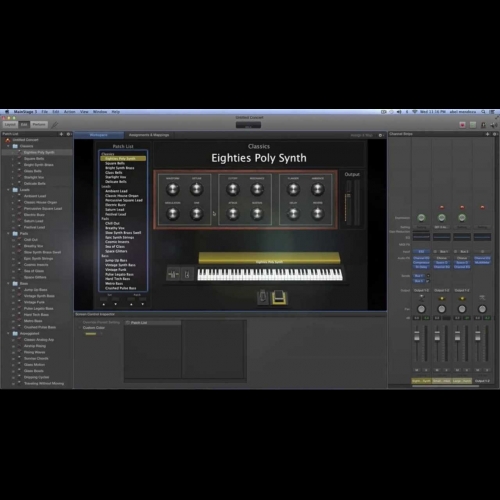Toggle Override Parent Setting checkbox
This screenshot has width=500, height=500.
click(x=80, y=322)
